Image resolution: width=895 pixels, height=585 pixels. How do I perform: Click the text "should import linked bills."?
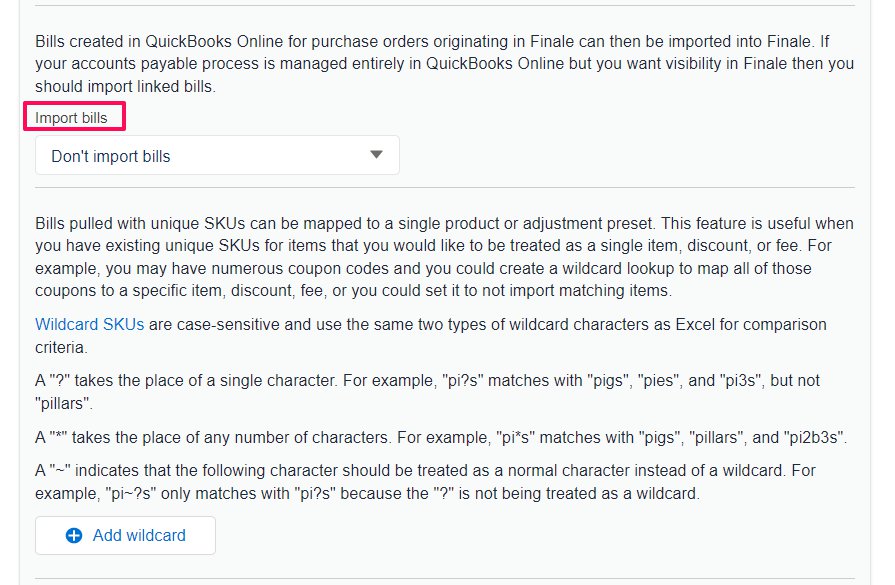click(126, 86)
